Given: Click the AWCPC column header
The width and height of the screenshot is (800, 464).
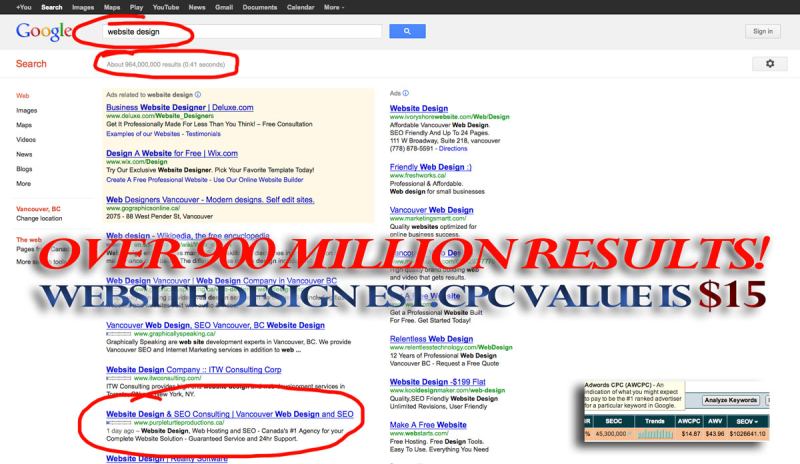Looking at the screenshot, I should point(688,421).
